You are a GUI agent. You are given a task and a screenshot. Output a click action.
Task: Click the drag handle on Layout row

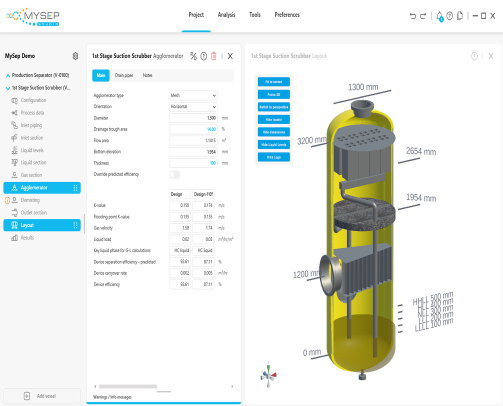point(75,225)
